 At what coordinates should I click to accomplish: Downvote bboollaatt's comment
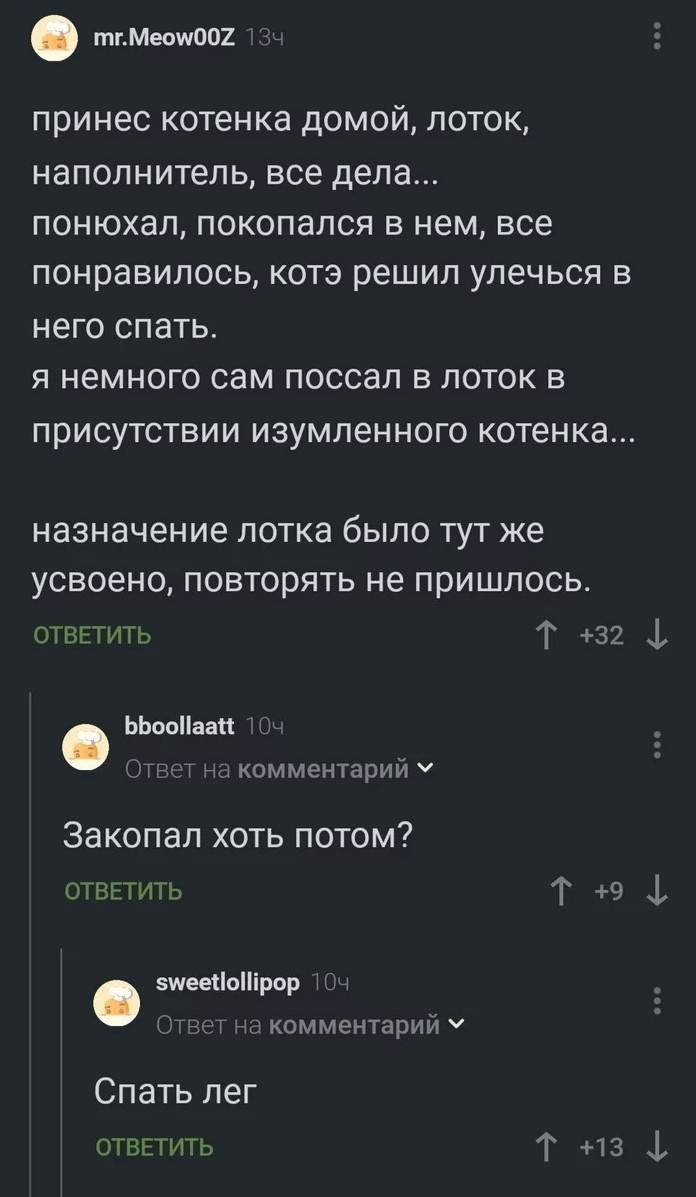657,889
